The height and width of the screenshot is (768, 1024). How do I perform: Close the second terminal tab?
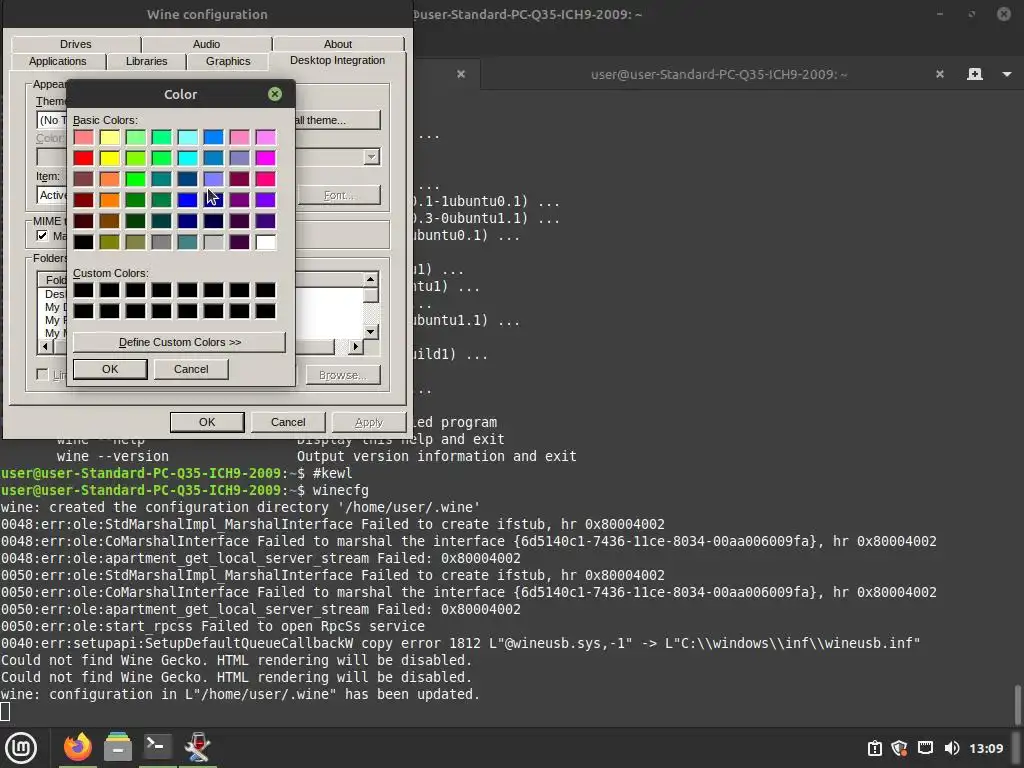pyautogui.click(x=940, y=74)
